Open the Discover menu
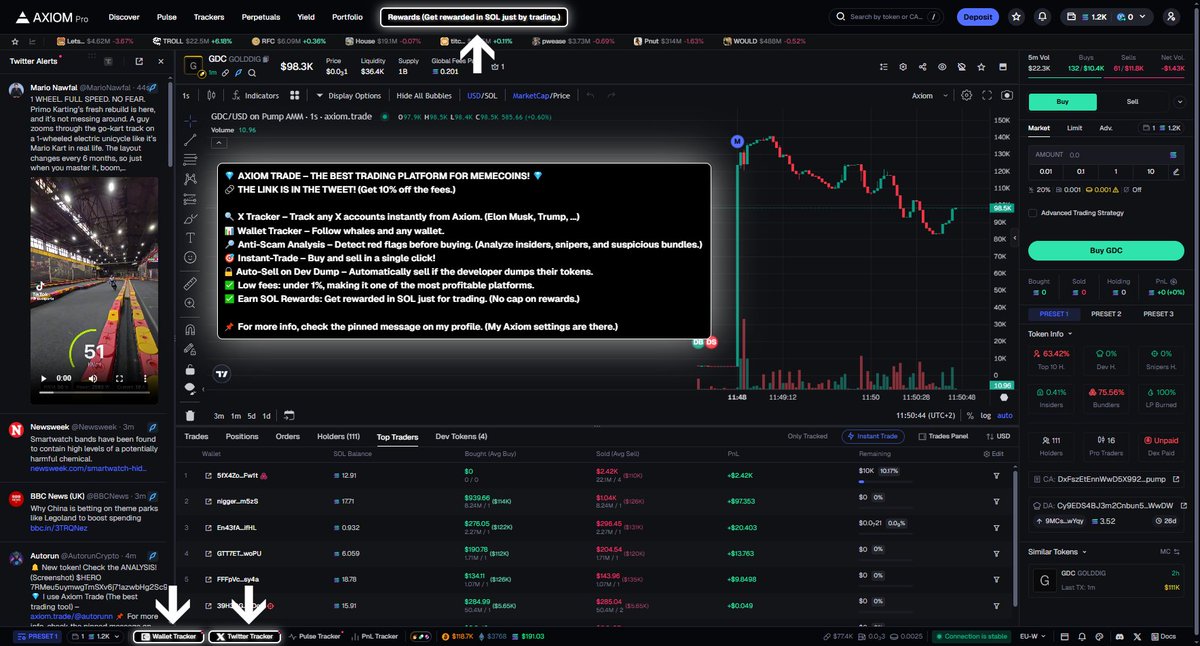 [124, 17]
